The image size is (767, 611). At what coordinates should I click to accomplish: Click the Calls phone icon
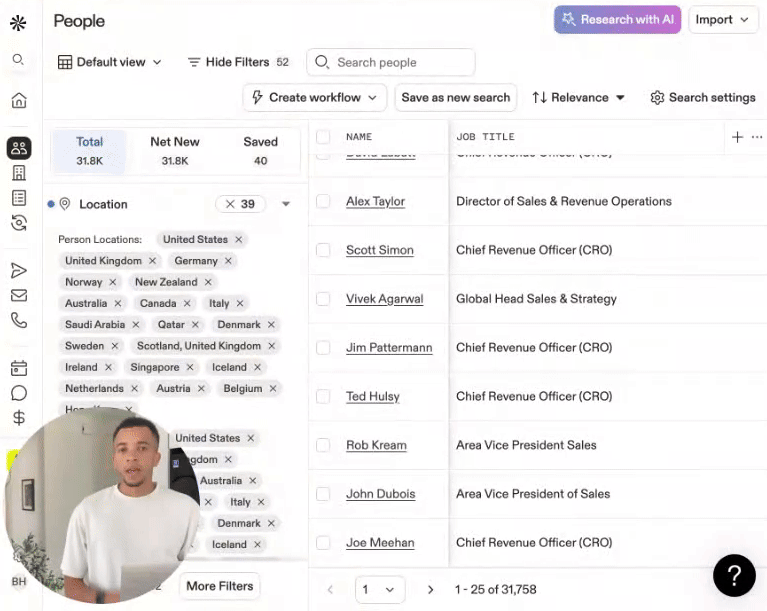19,320
